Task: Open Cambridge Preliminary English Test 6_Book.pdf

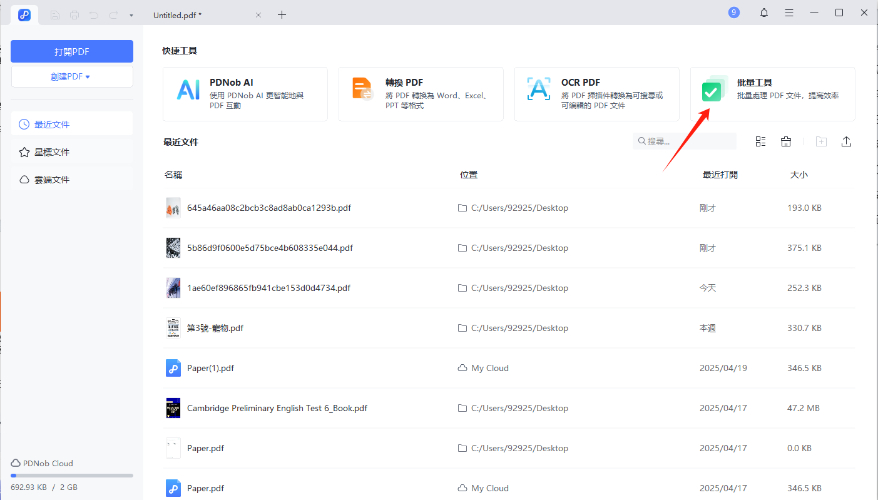Action: [277, 408]
